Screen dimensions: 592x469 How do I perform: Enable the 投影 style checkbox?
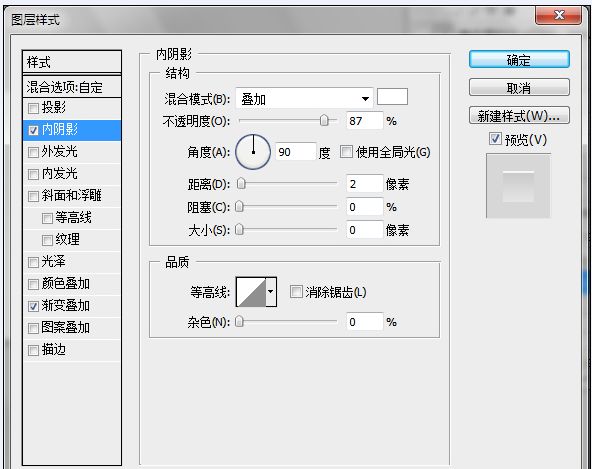coord(33,108)
